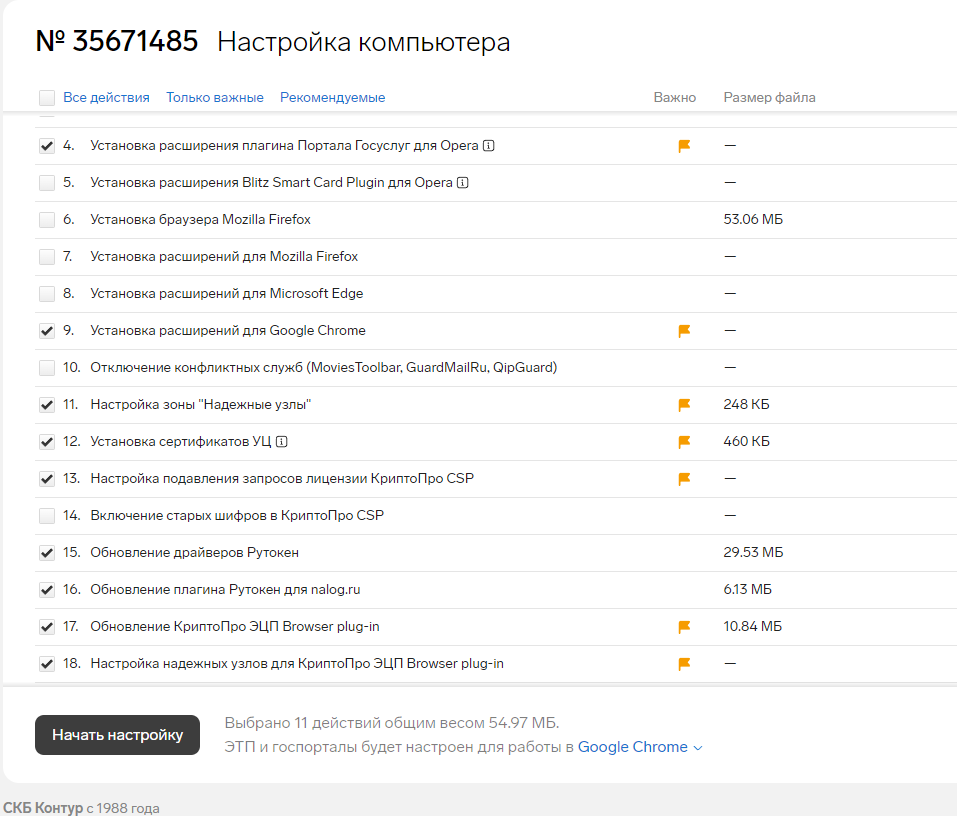
Task: Disable Обновление драйверов Рутокен checkbox
Action: 46,552
